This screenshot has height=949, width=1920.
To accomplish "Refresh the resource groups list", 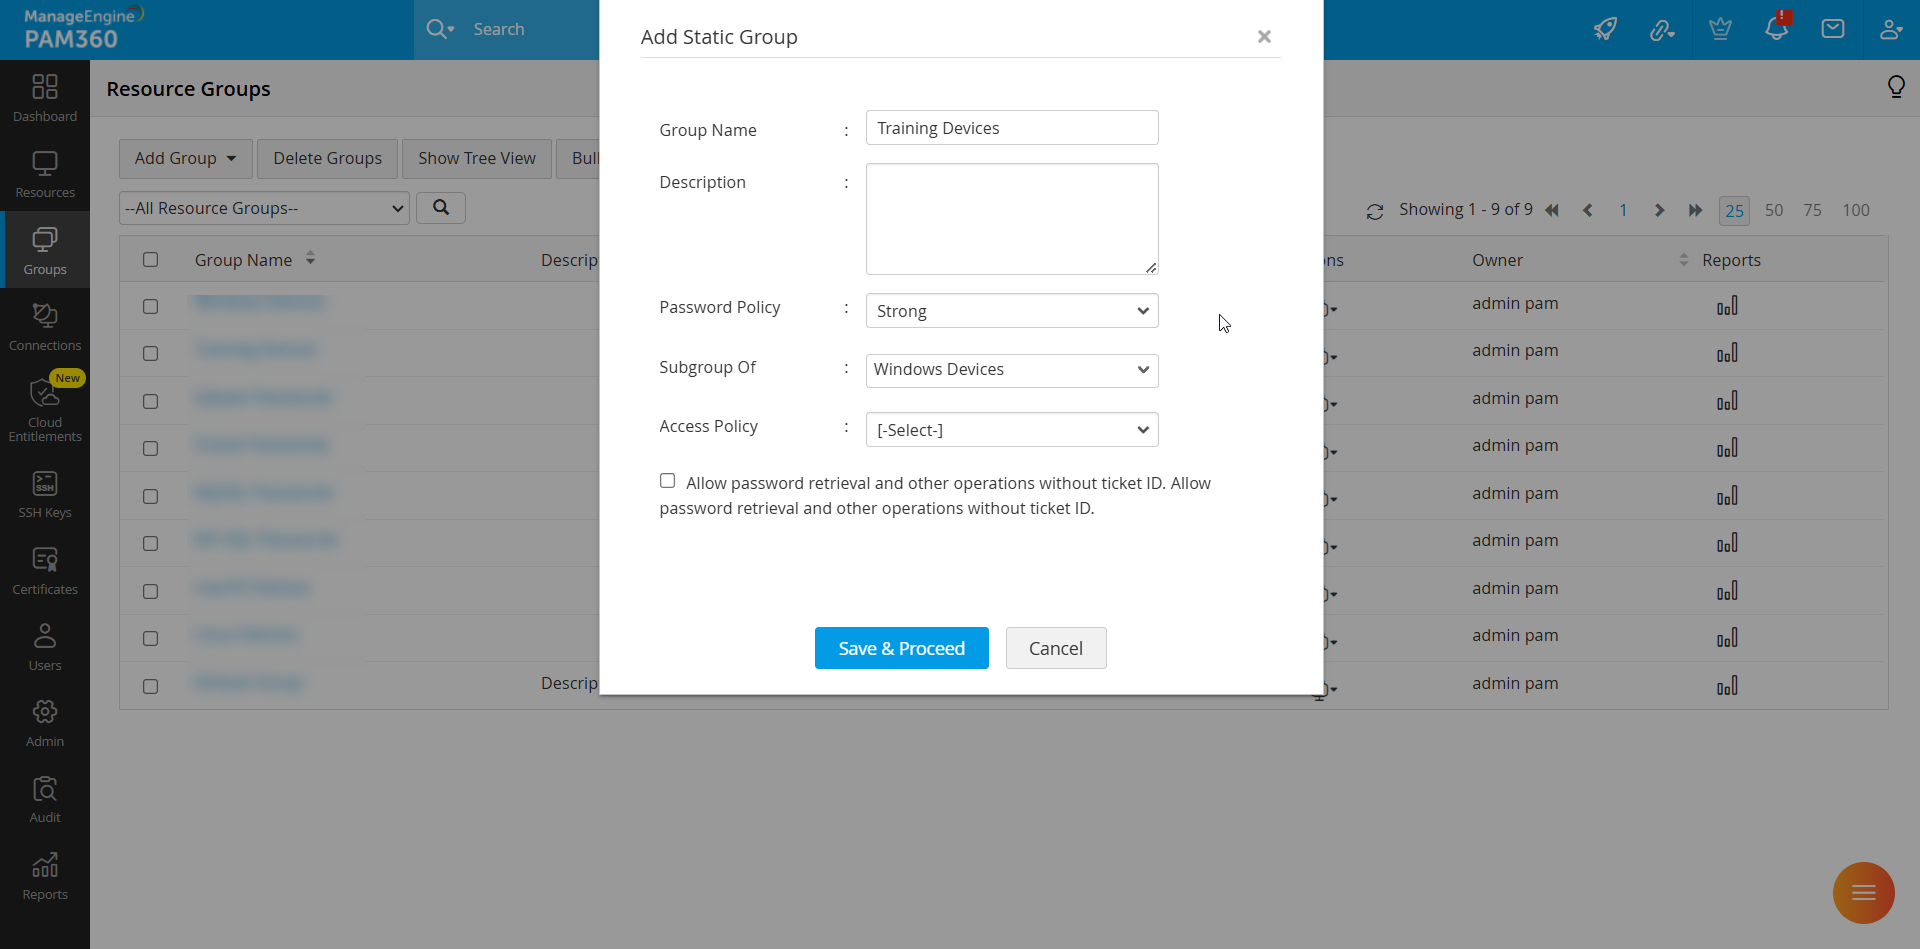I will [1375, 211].
